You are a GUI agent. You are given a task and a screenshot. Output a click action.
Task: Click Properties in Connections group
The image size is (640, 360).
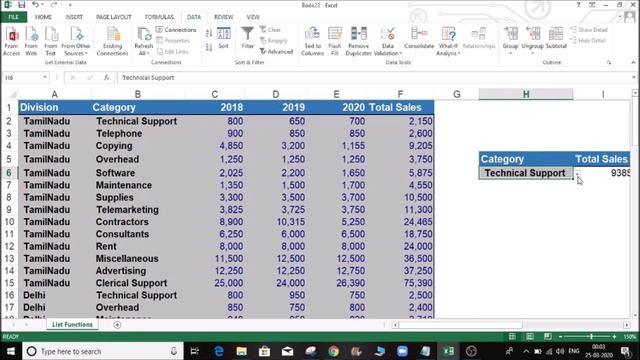point(173,40)
